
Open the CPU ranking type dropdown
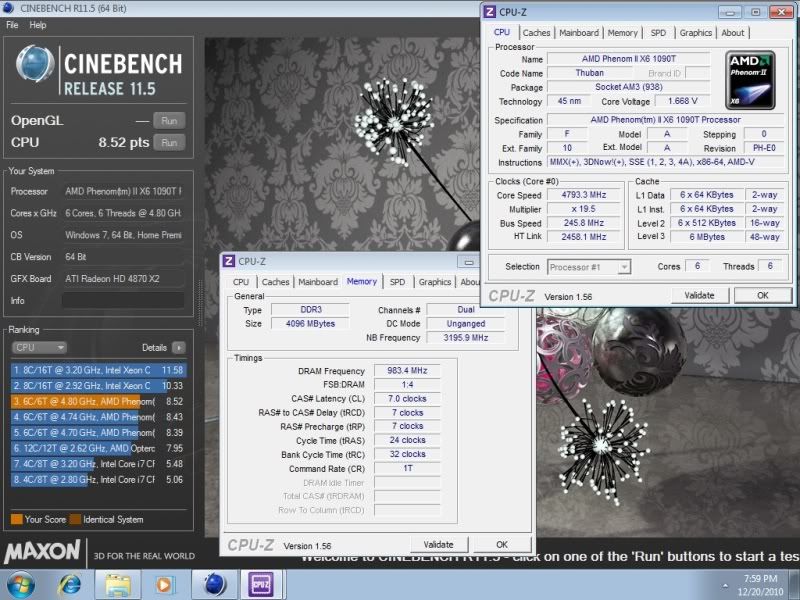[39, 348]
